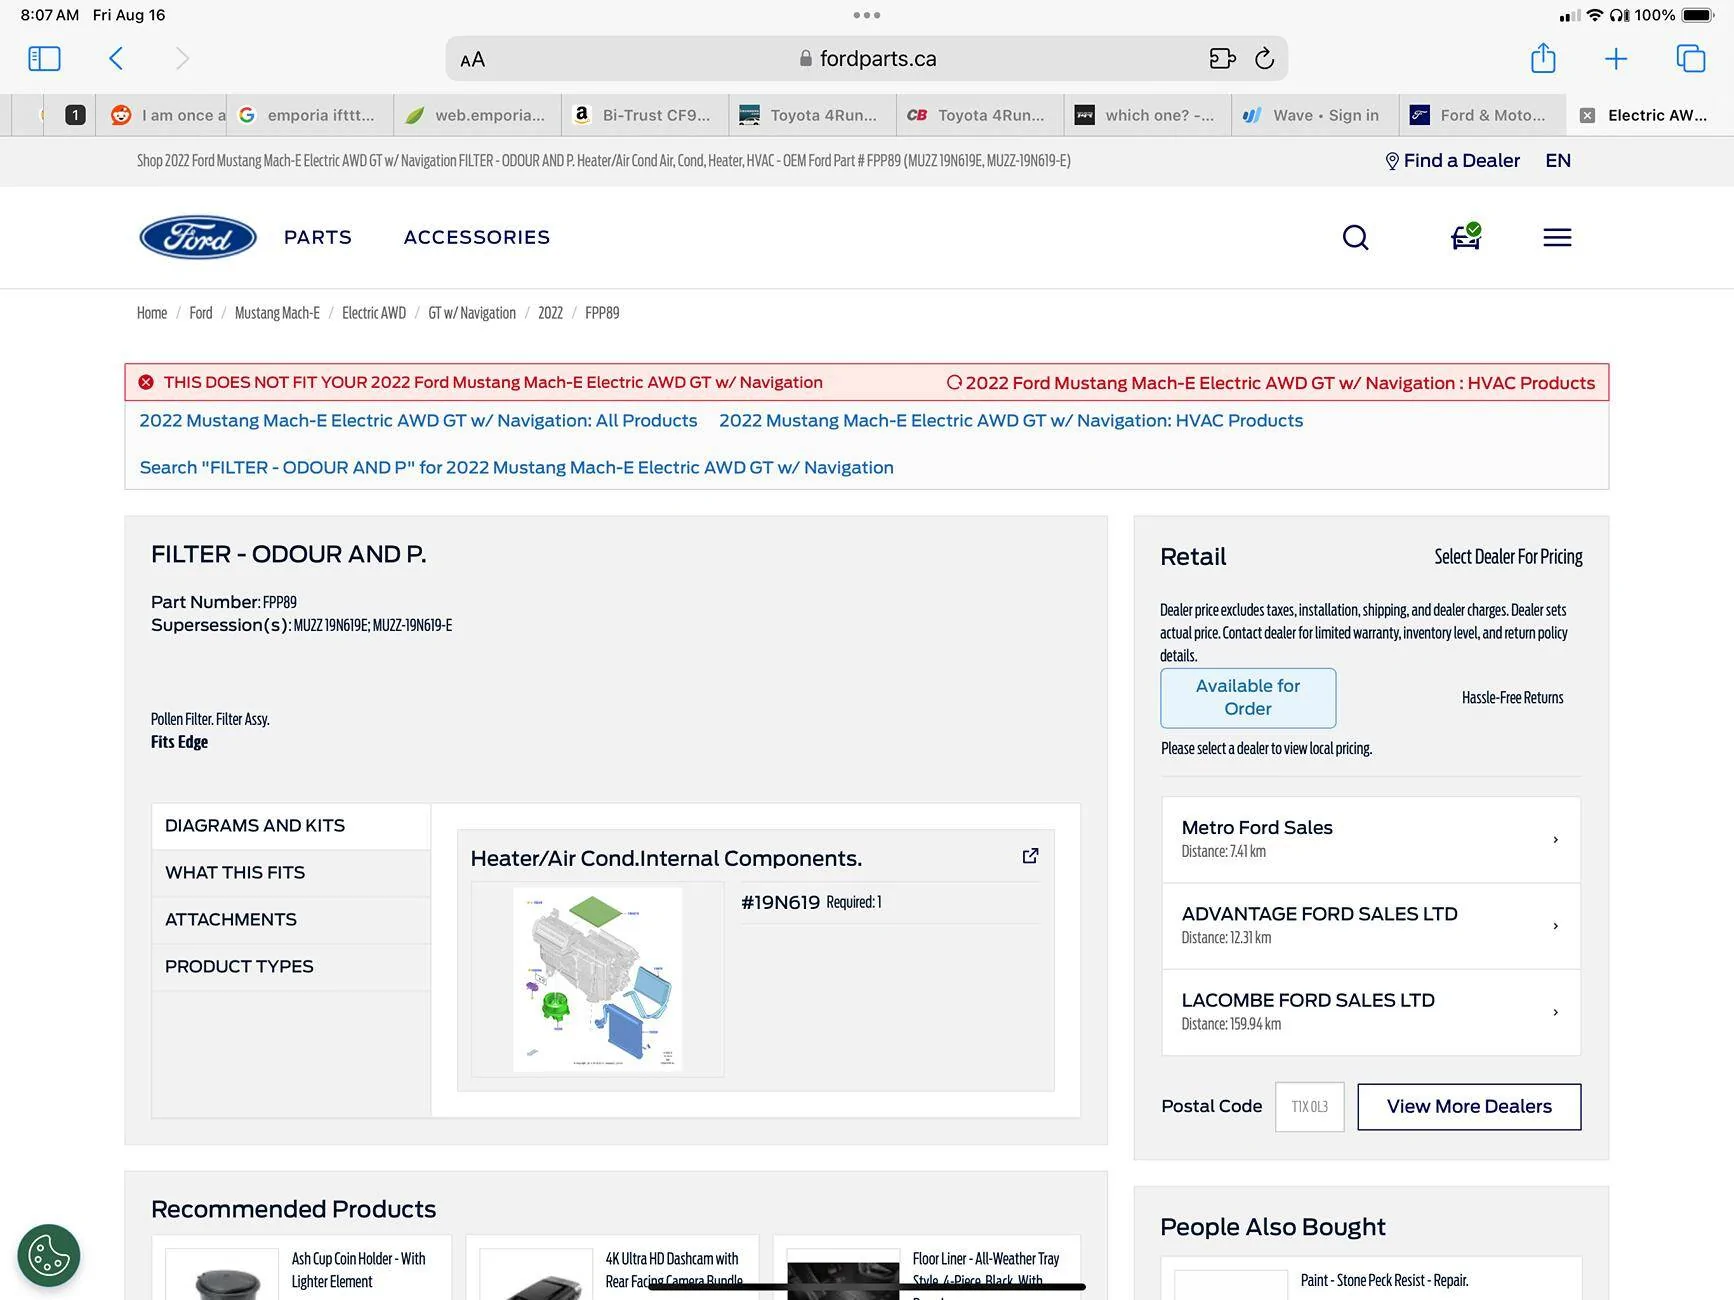Open GT w/ Navigation breadcrumb
Viewport: 1734px width, 1300px height.
[x=472, y=313]
